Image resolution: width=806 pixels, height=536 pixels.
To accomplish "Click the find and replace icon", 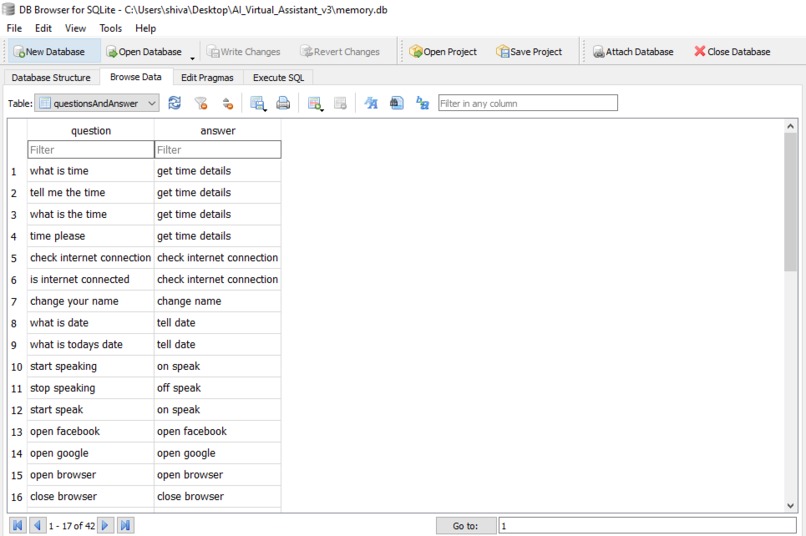I will pos(423,103).
